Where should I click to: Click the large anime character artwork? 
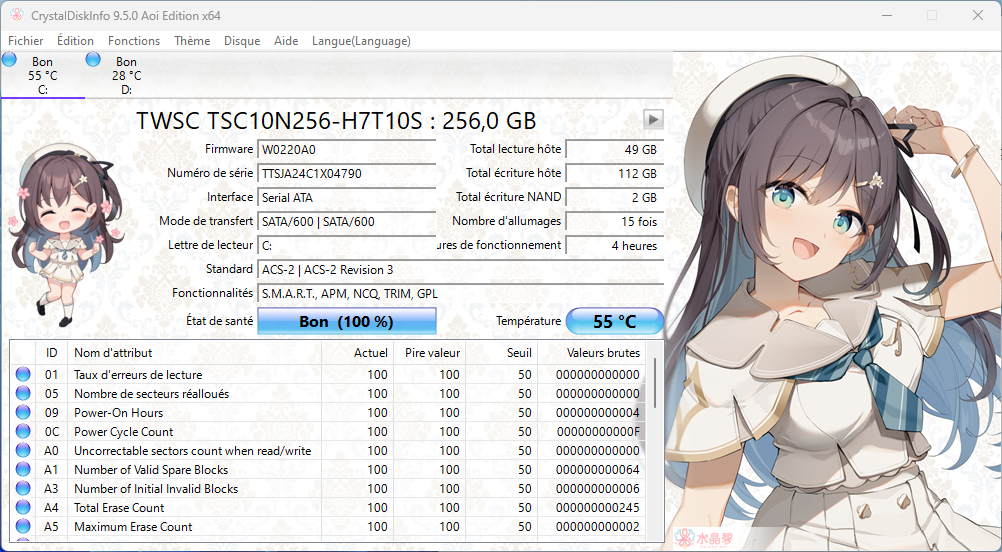[x=833, y=300]
